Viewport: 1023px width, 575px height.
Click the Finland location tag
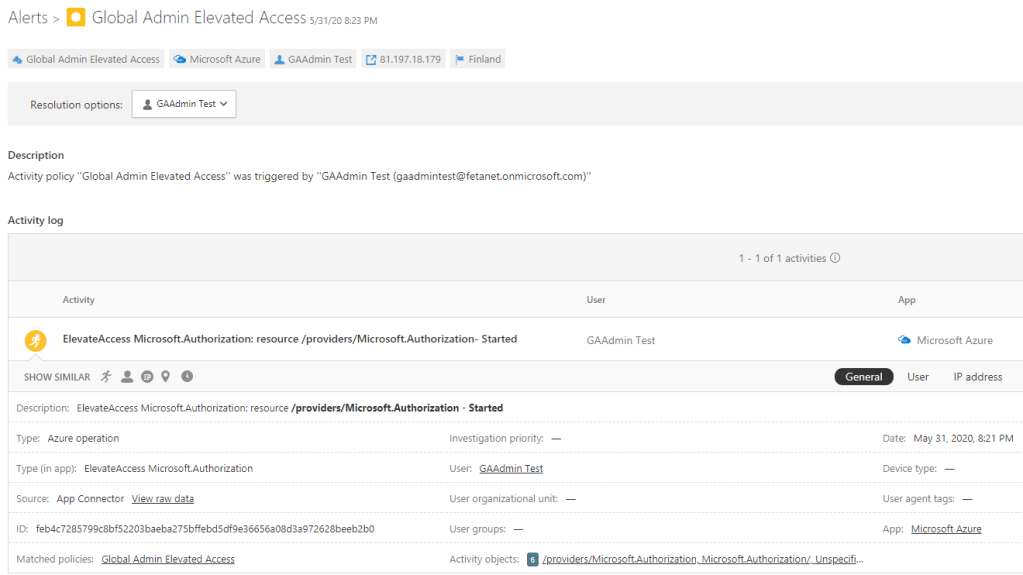click(x=477, y=59)
